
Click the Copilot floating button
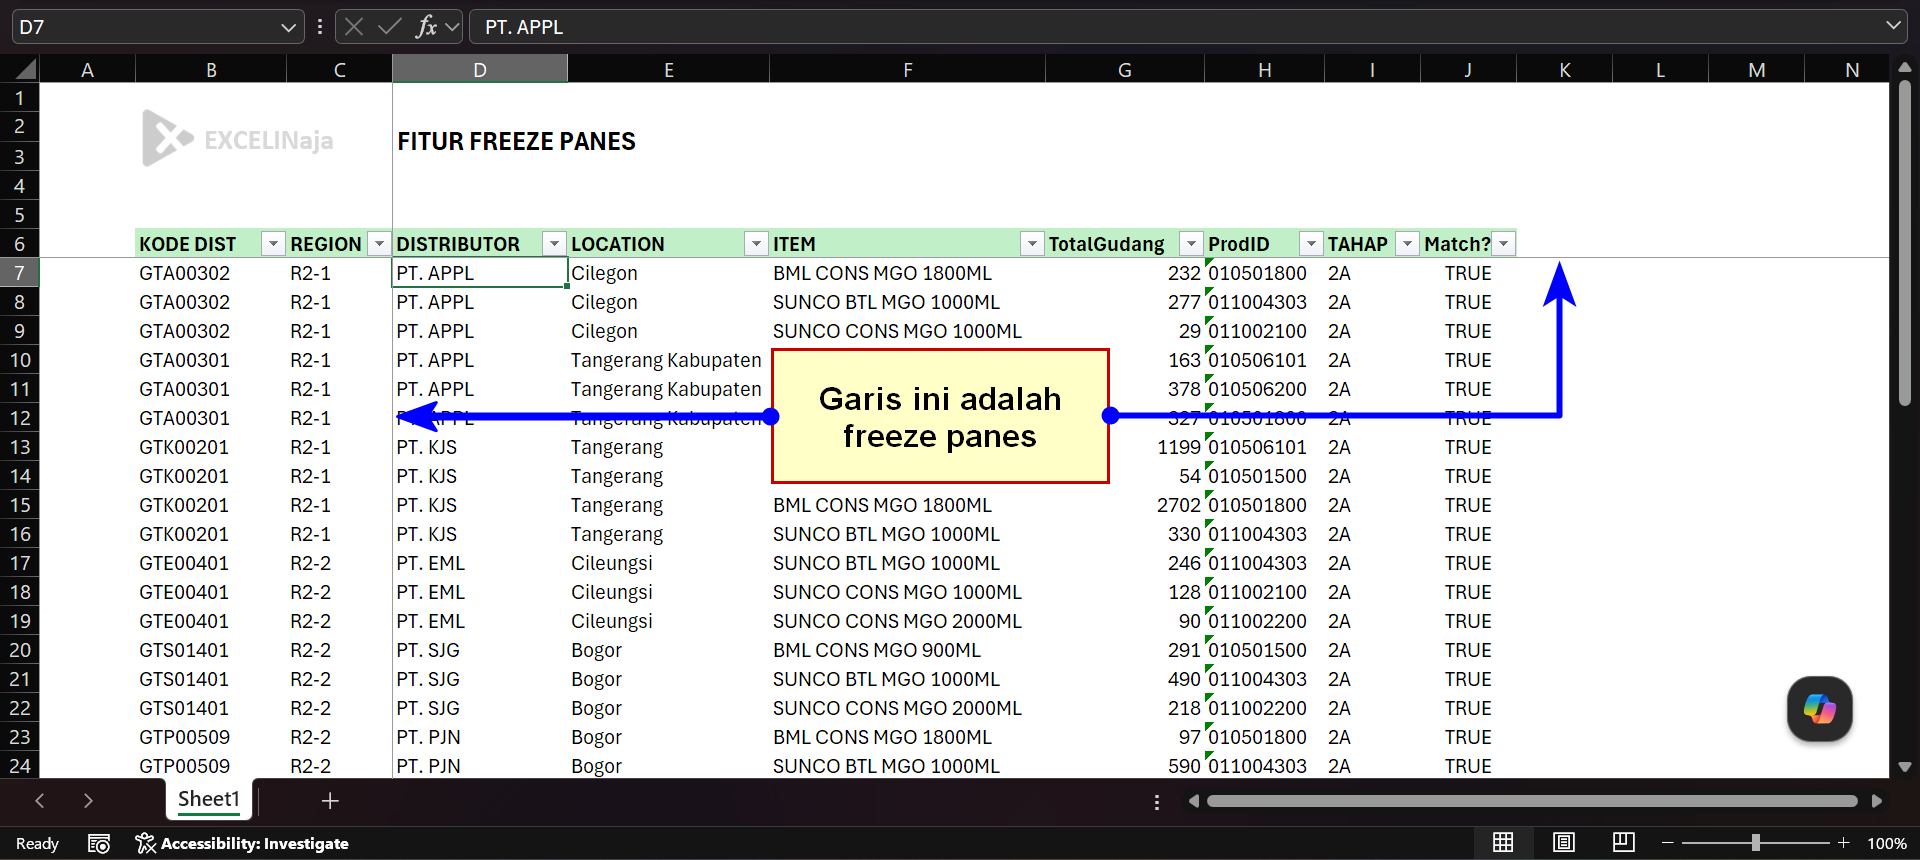1820,709
